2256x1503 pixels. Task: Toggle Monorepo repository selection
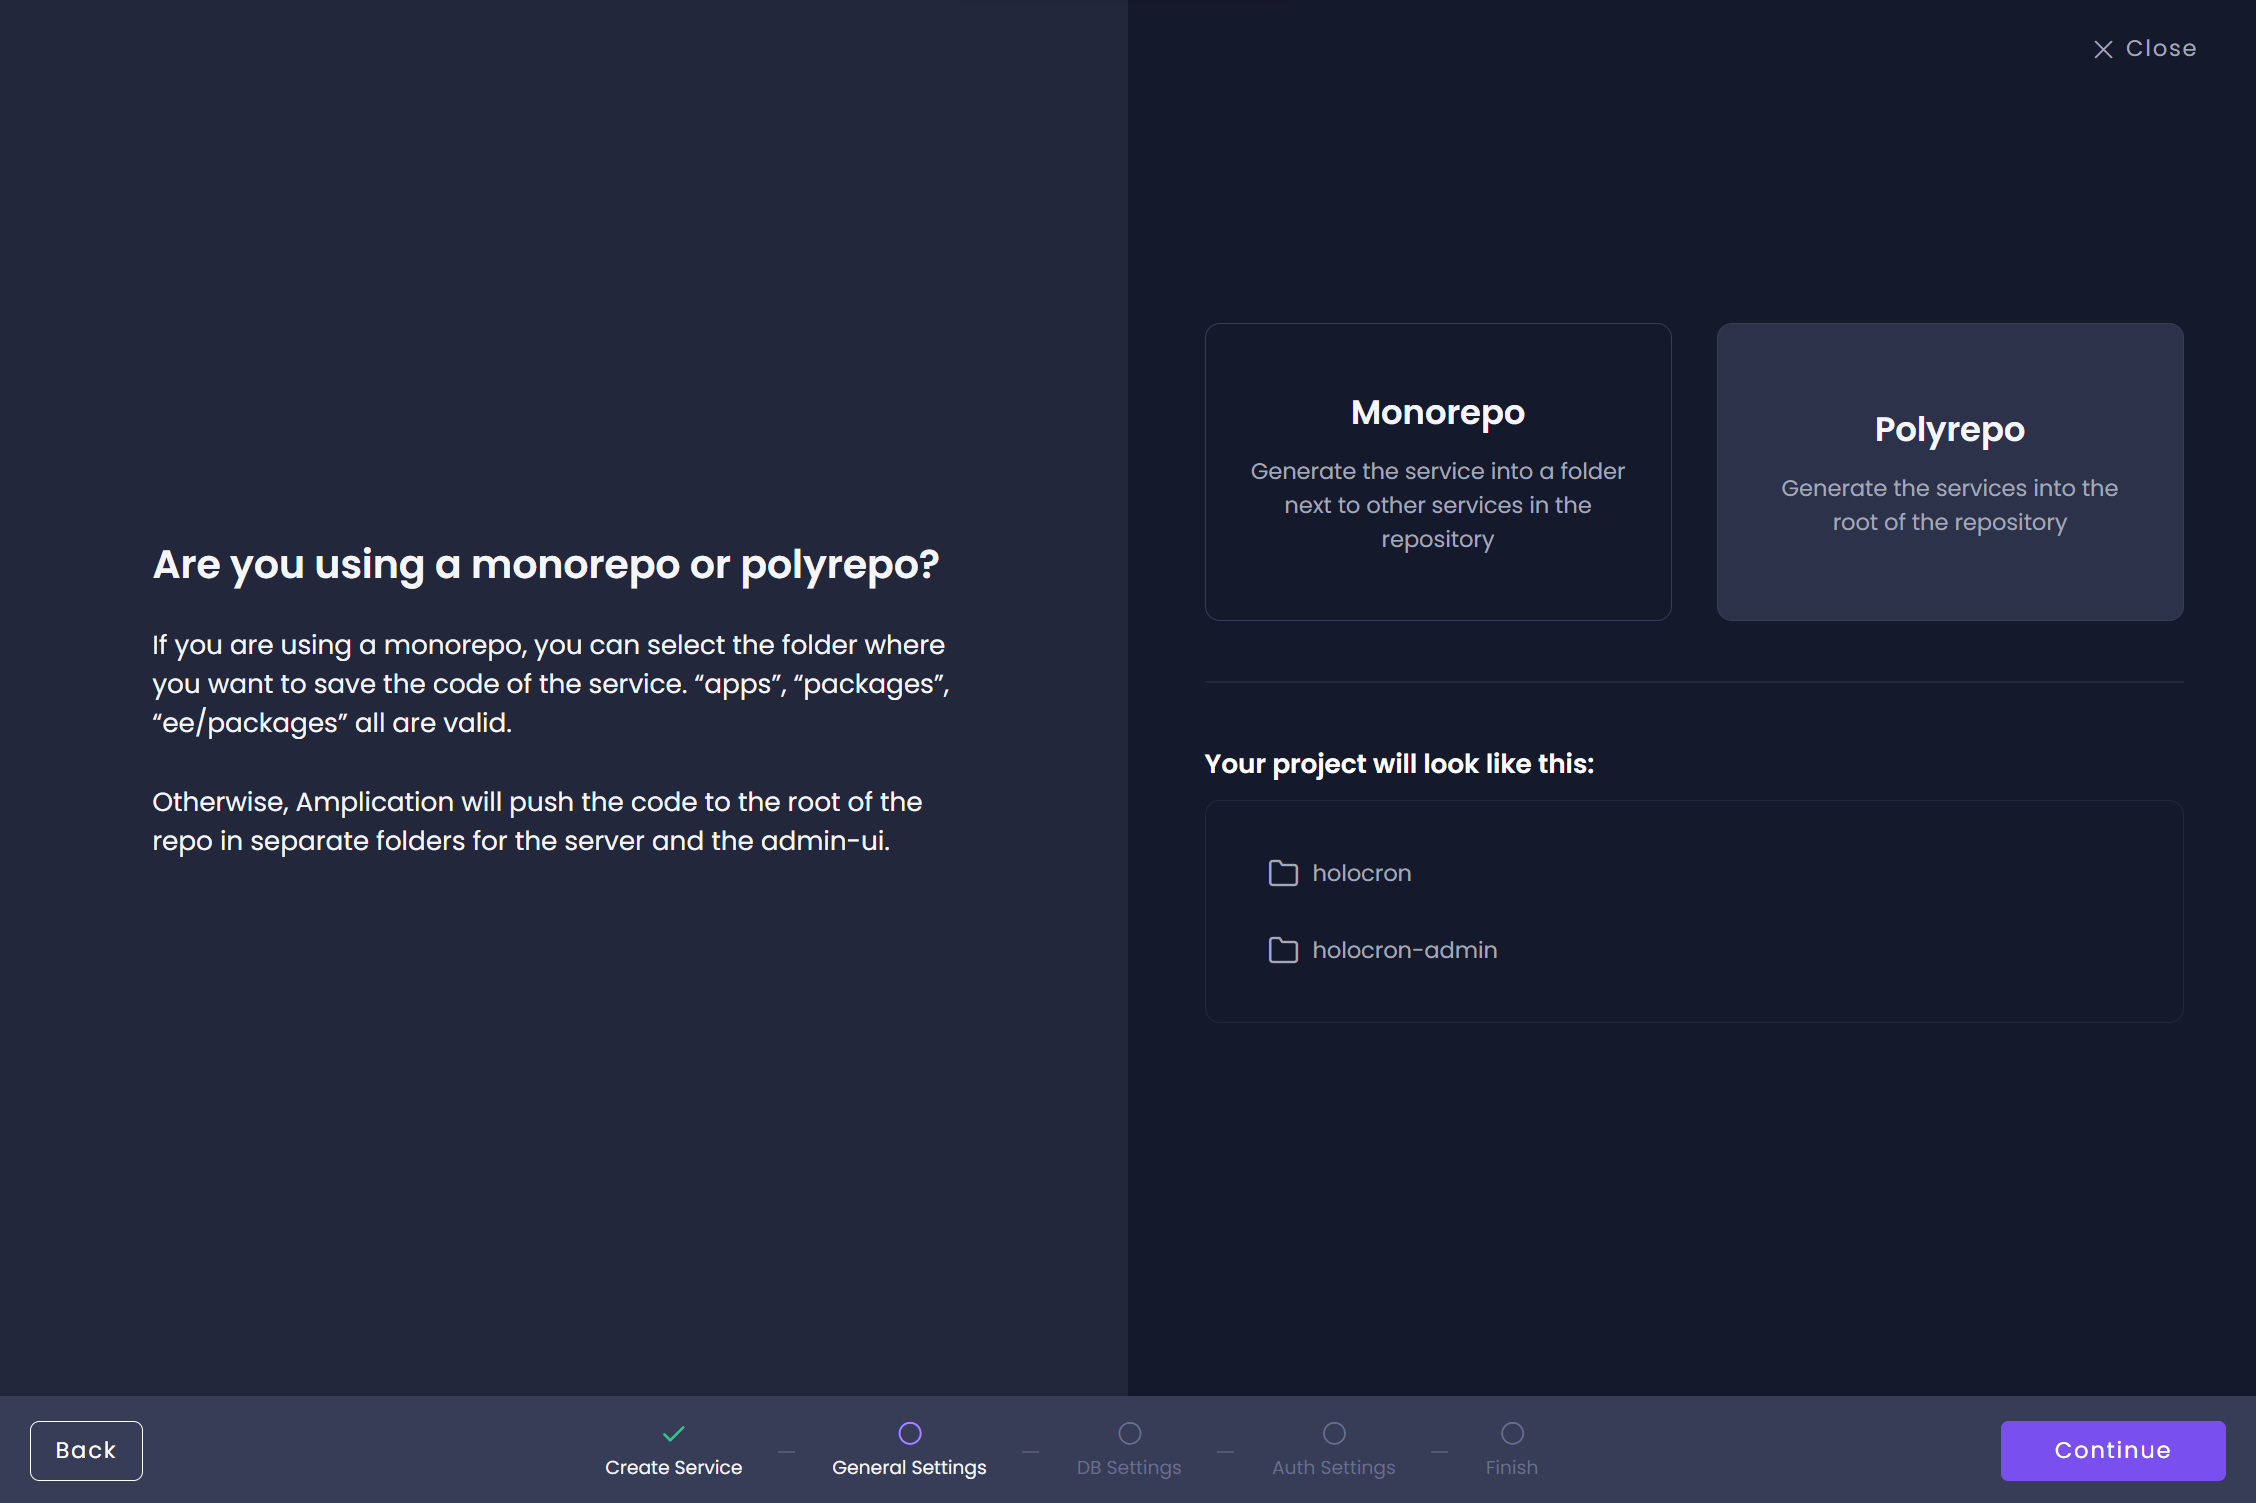click(1437, 471)
